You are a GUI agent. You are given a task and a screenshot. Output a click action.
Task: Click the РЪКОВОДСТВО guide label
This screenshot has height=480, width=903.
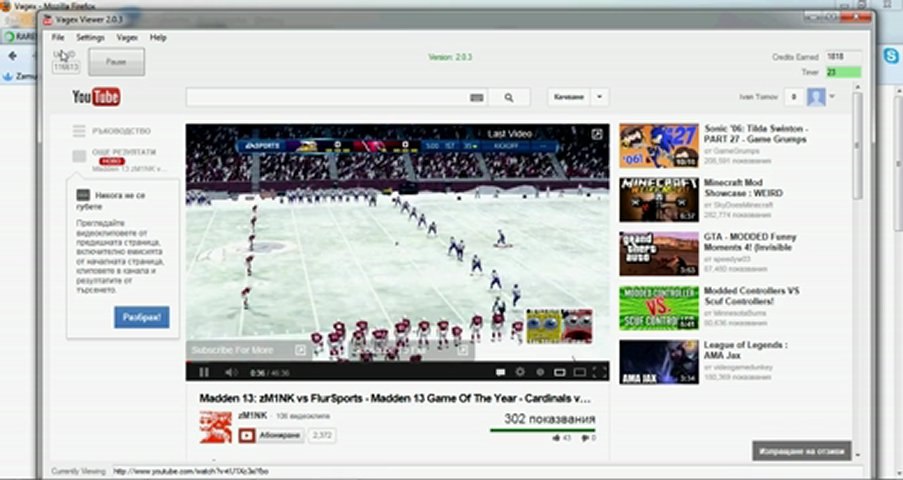point(122,131)
